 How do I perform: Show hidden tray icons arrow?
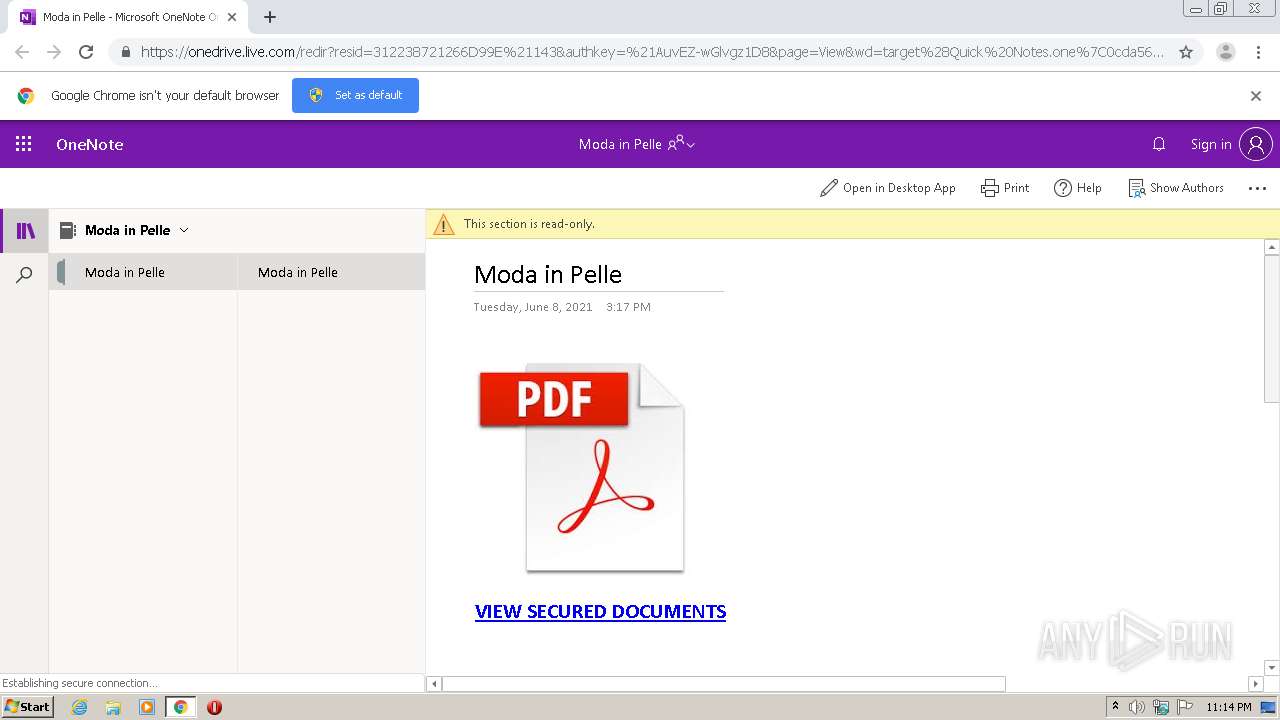1116,706
